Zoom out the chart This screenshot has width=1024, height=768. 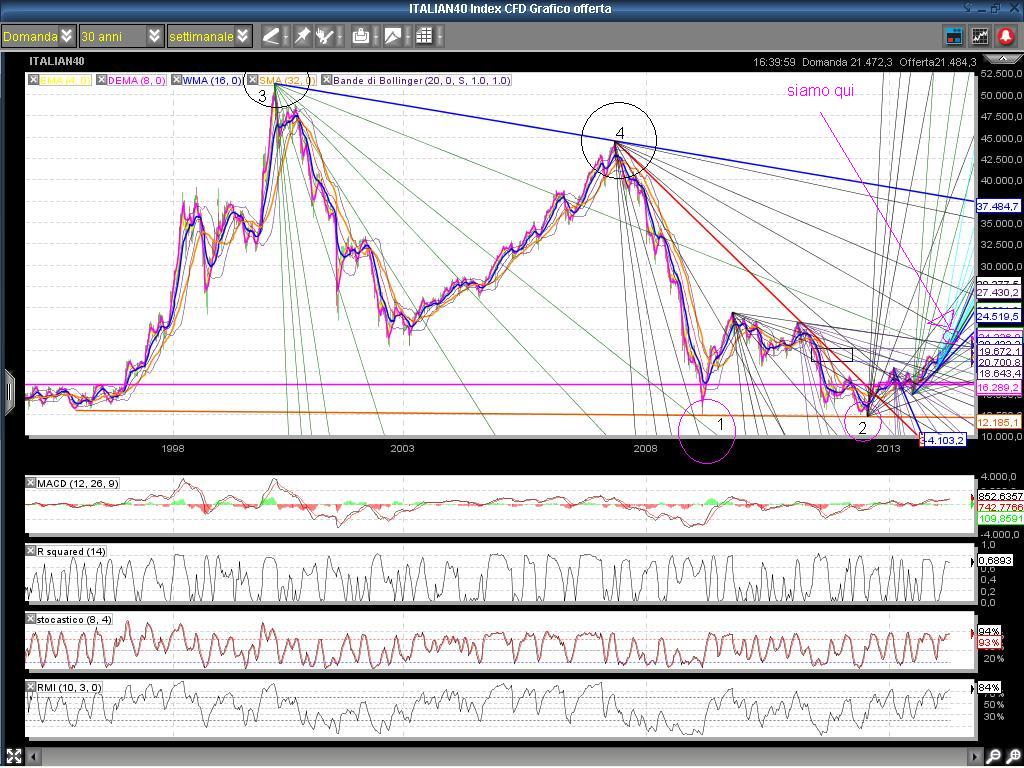click(994, 756)
